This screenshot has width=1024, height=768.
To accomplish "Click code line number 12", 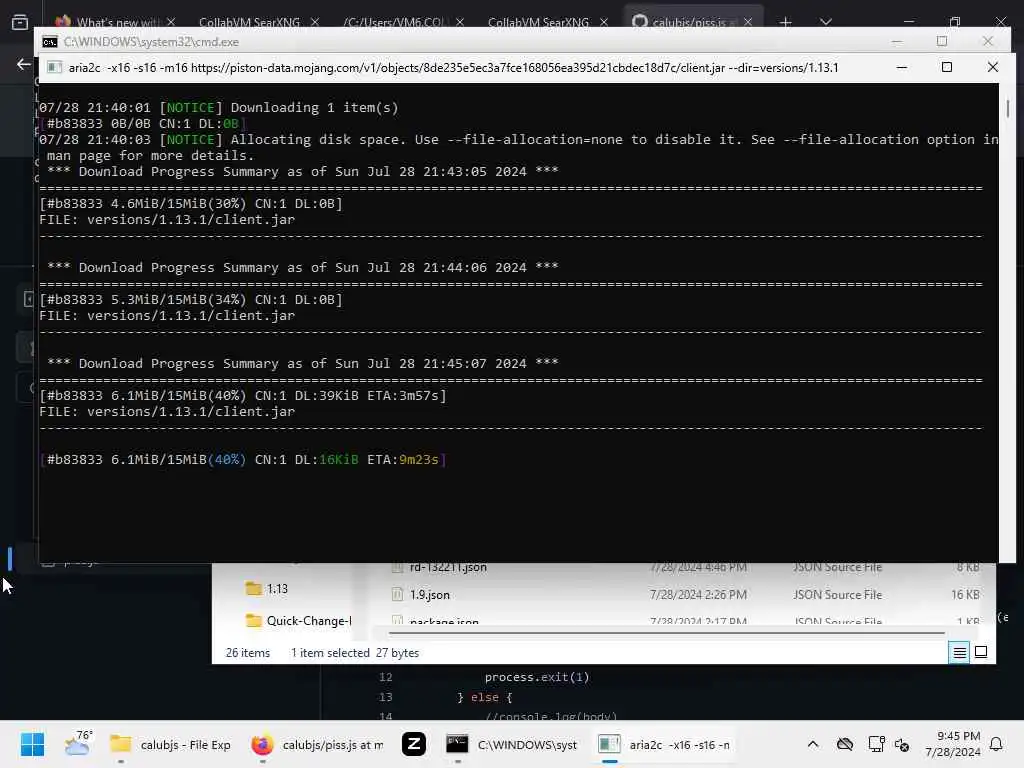I will point(385,677).
